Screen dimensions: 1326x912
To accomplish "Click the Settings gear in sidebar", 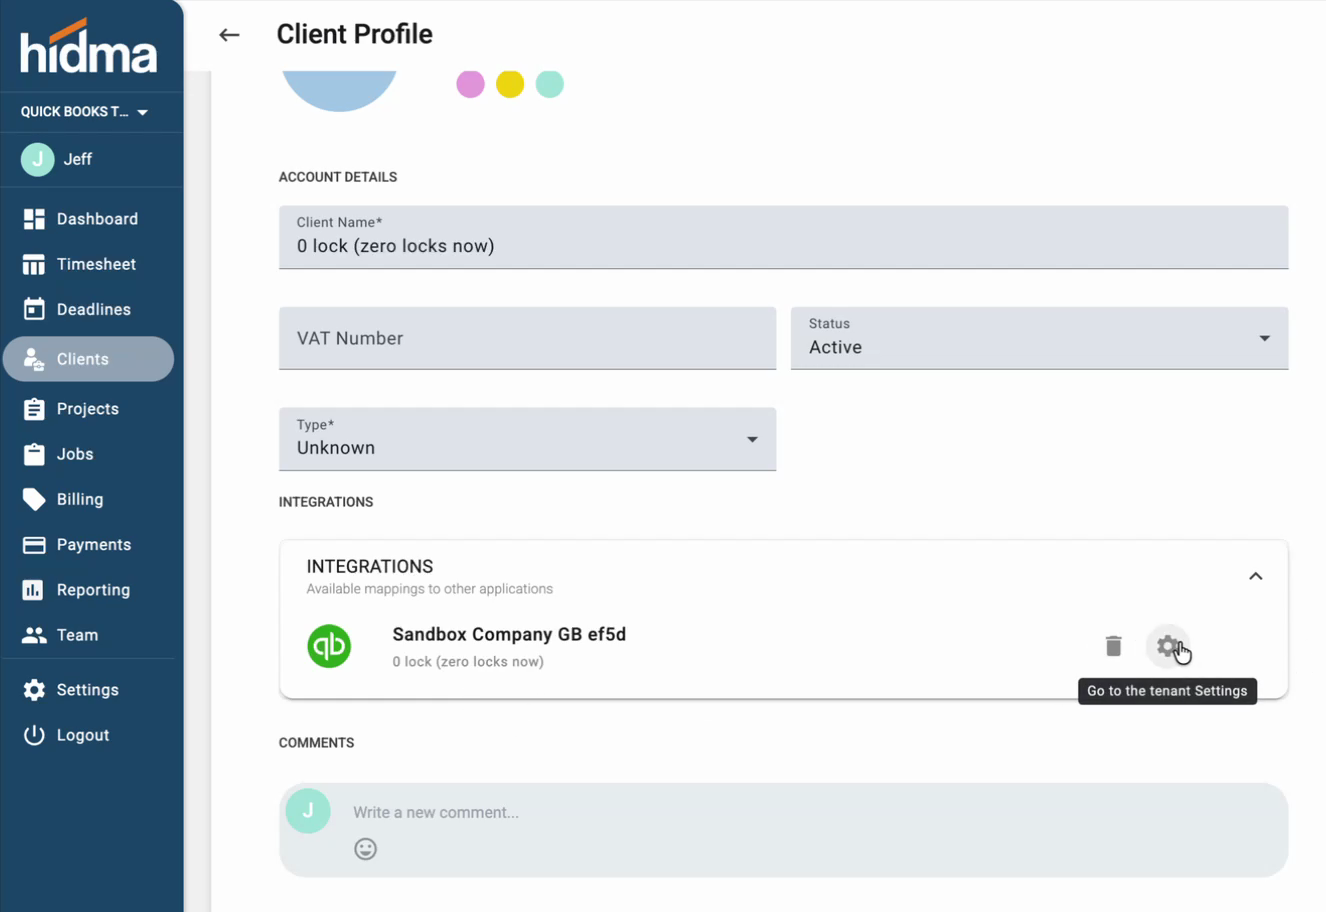I will pos(34,690).
